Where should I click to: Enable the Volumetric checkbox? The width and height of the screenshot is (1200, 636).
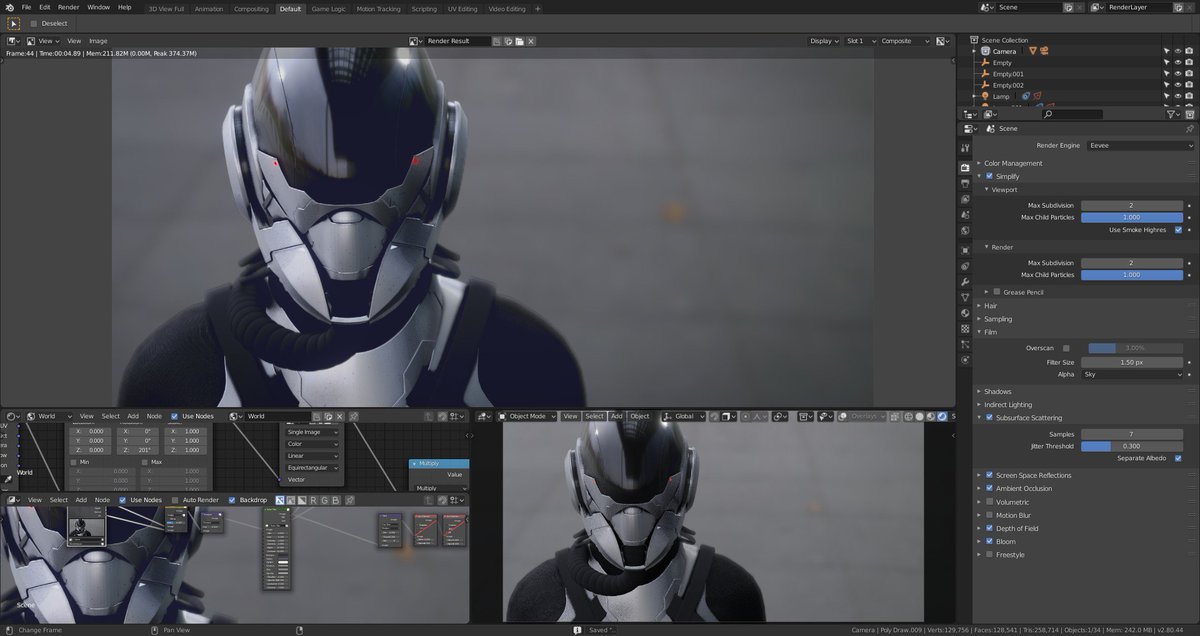click(x=990, y=502)
